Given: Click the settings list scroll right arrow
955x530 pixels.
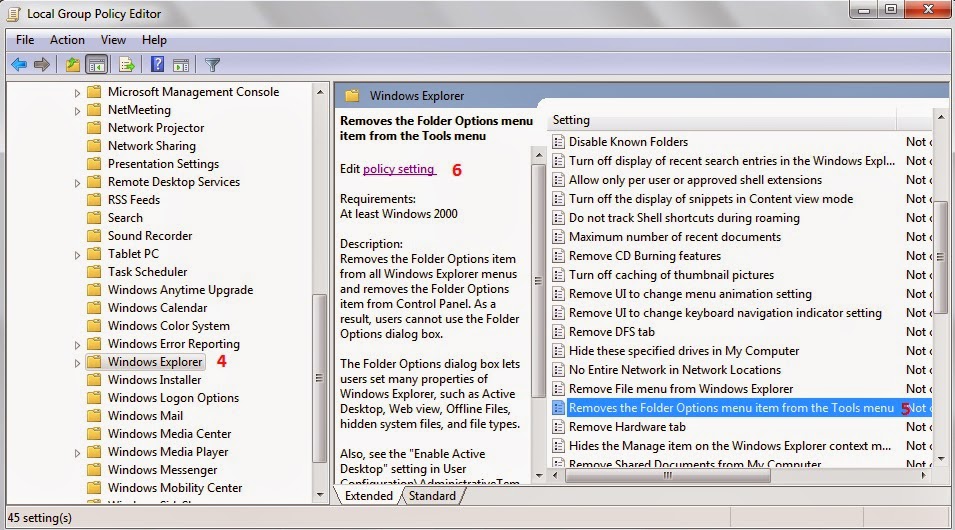Looking at the screenshot, I should click(925, 475).
